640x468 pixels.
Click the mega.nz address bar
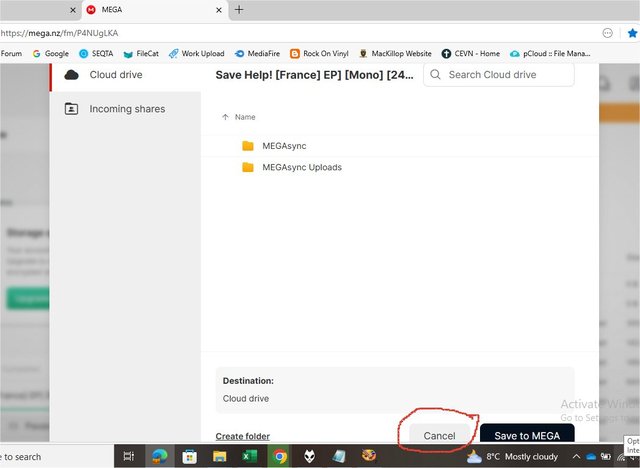coord(300,33)
